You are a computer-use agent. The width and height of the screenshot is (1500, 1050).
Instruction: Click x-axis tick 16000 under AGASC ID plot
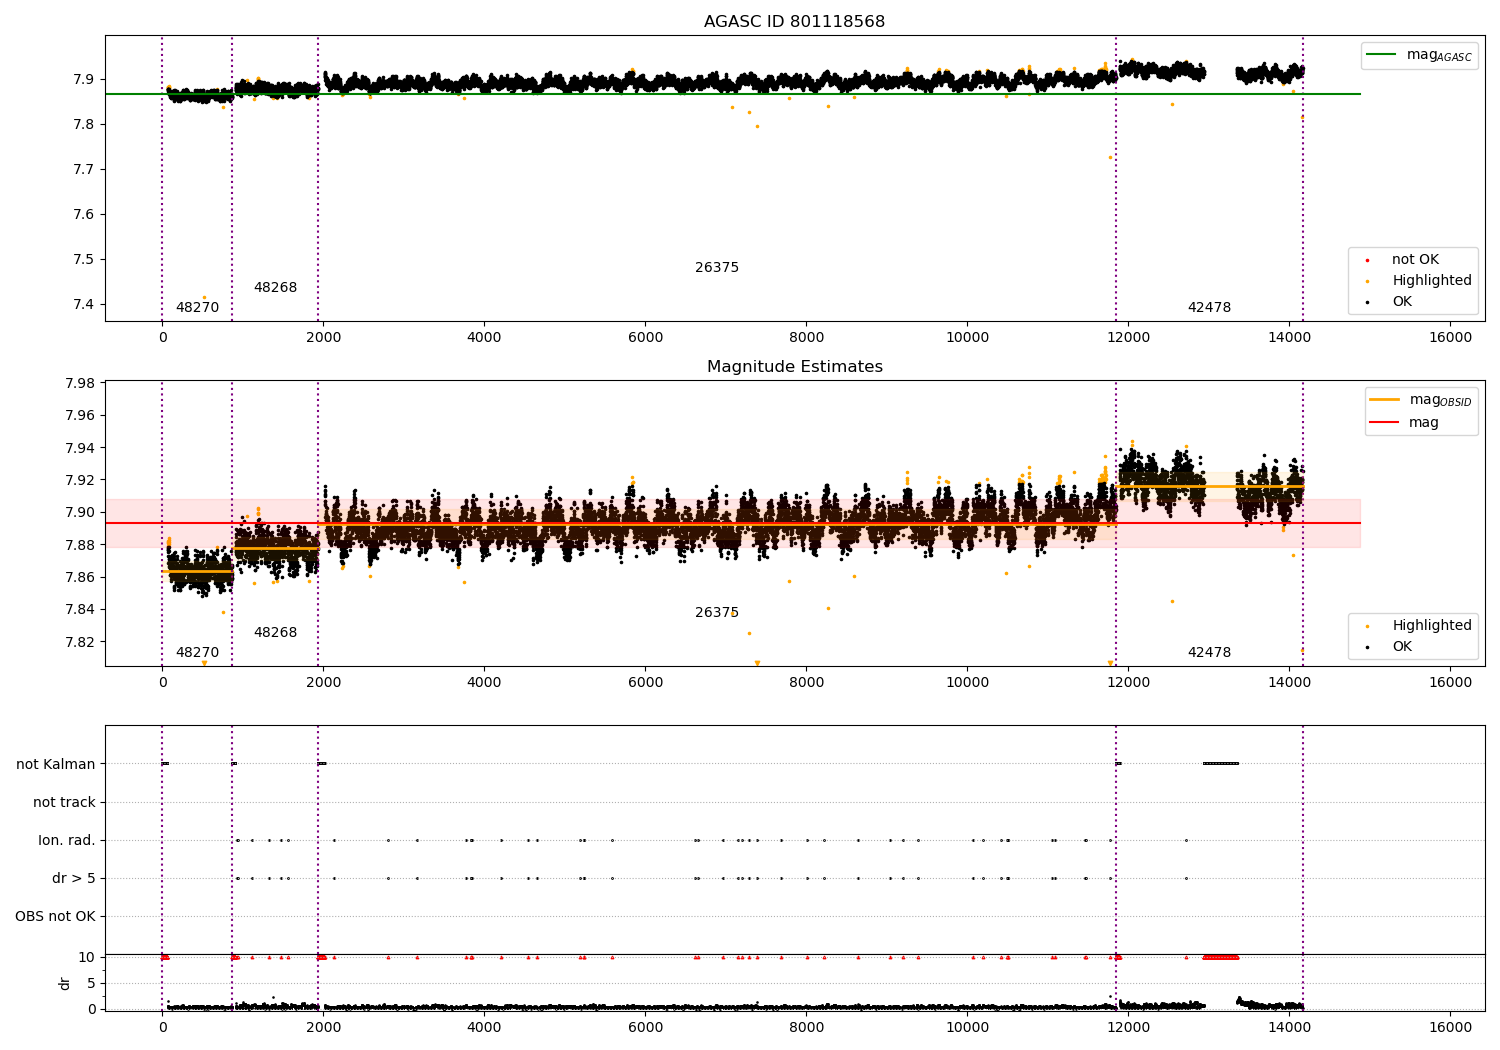1450,338
